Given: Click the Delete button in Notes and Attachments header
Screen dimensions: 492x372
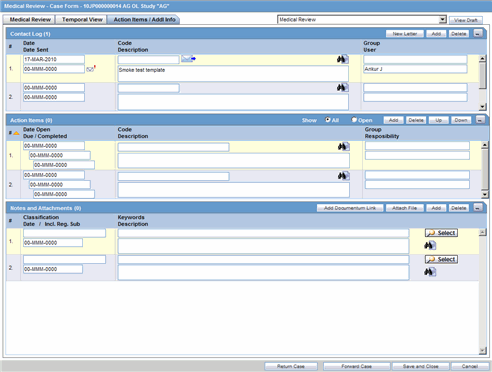Looking at the screenshot, I should click(x=459, y=208).
